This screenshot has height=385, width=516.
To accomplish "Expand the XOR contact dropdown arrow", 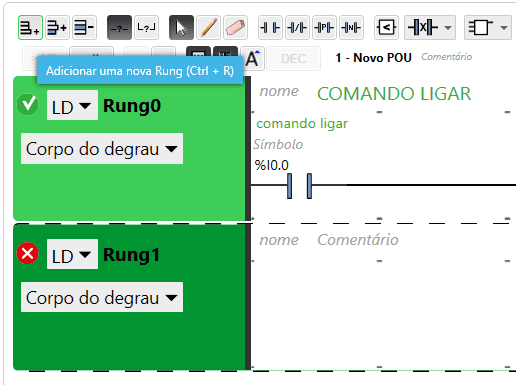I will click(448, 27).
